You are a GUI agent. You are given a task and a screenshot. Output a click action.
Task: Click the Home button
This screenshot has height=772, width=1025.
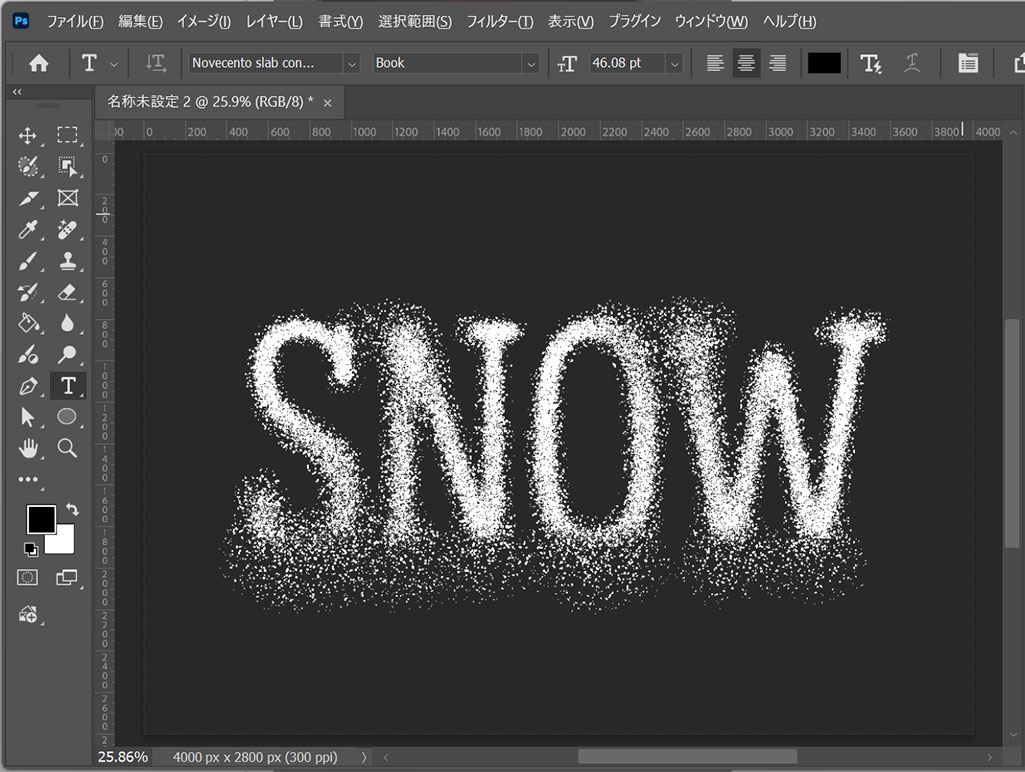[x=39, y=63]
